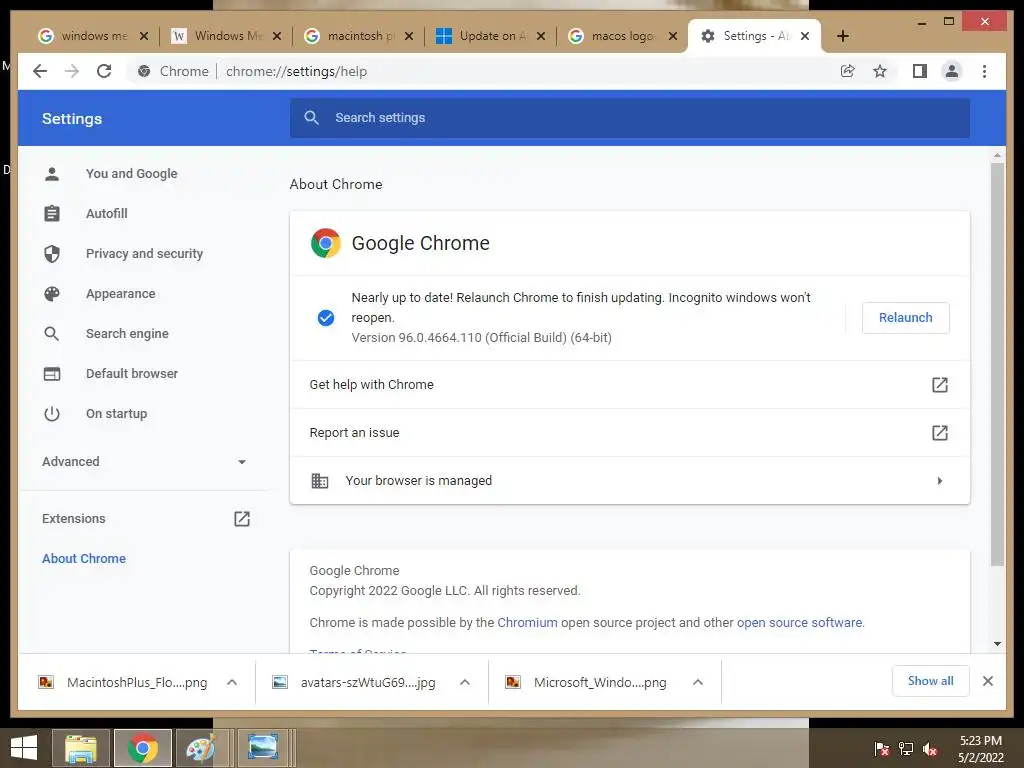Open Search engine settings
The height and width of the screenshot is (768, 1024).
coord(127,334)
